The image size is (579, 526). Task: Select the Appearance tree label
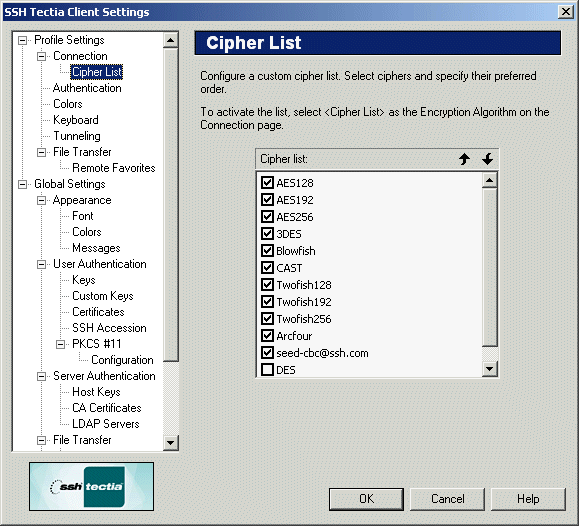point(82,200)
